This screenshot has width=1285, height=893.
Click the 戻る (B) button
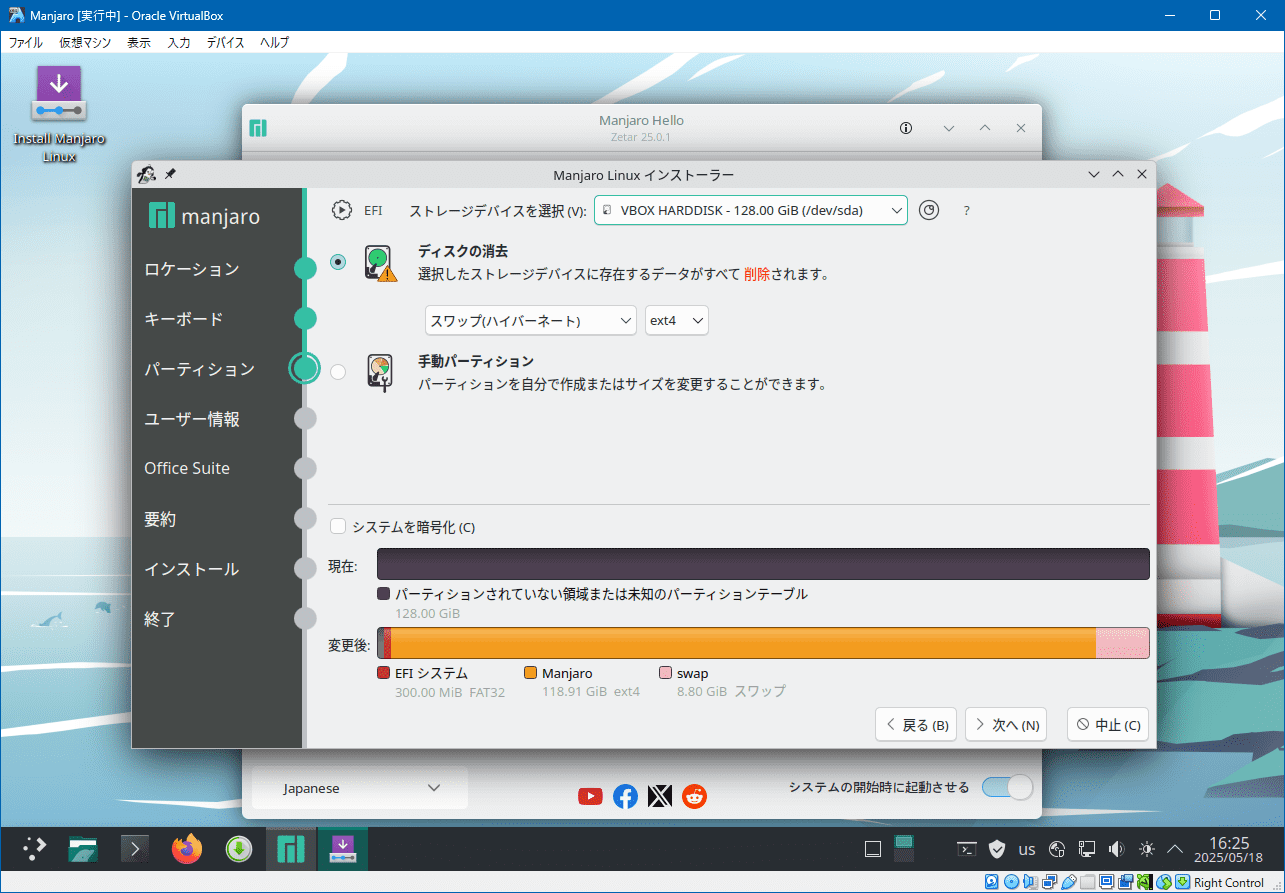pyautogui.click(x=916, y=725)
